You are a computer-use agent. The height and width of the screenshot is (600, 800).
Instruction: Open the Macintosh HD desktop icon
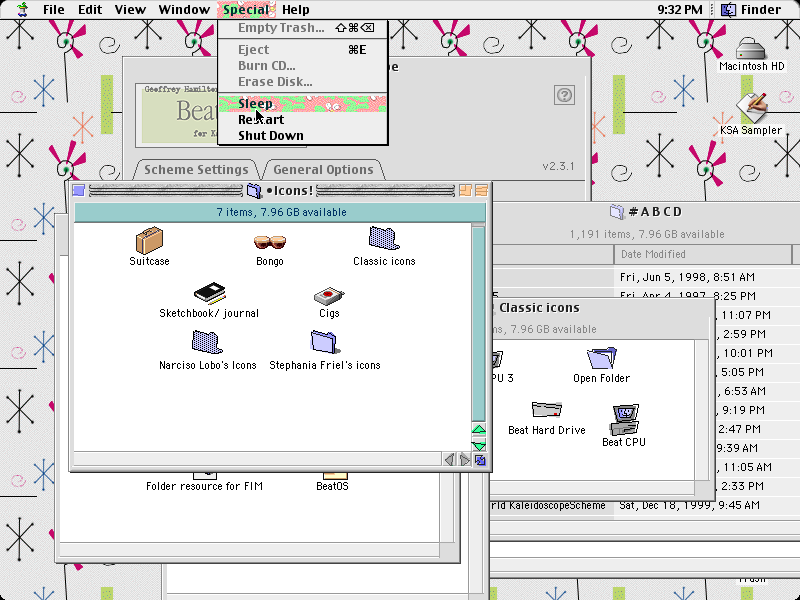[751, 49]
